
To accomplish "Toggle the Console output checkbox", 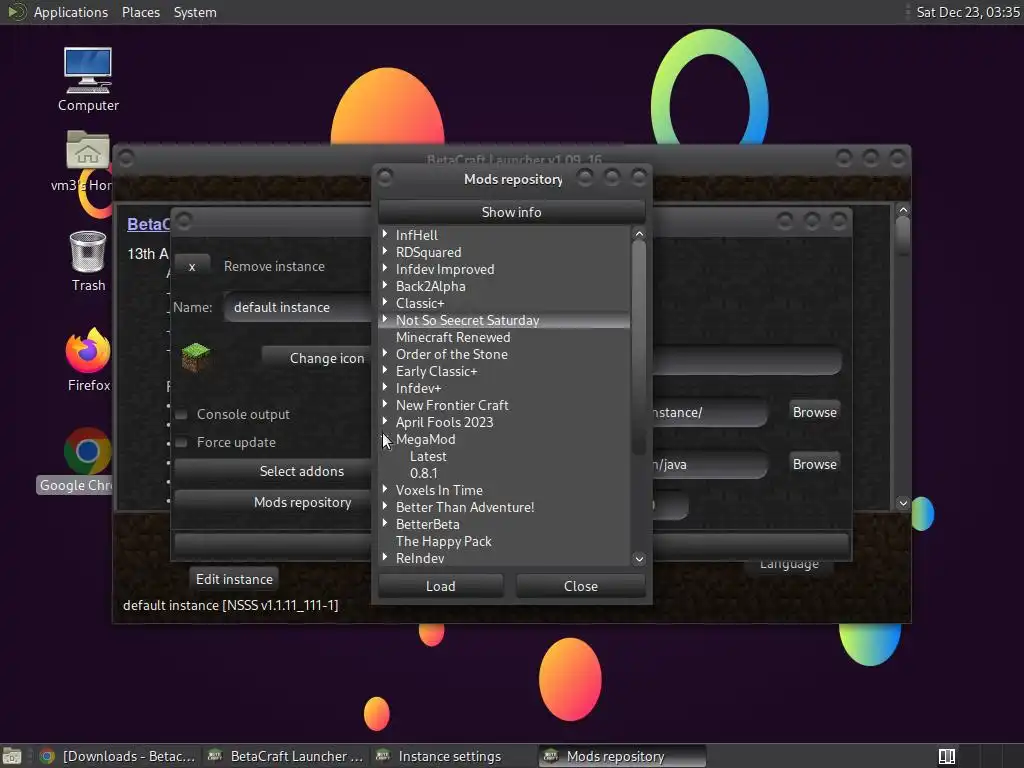I will (x=182, y=415).
